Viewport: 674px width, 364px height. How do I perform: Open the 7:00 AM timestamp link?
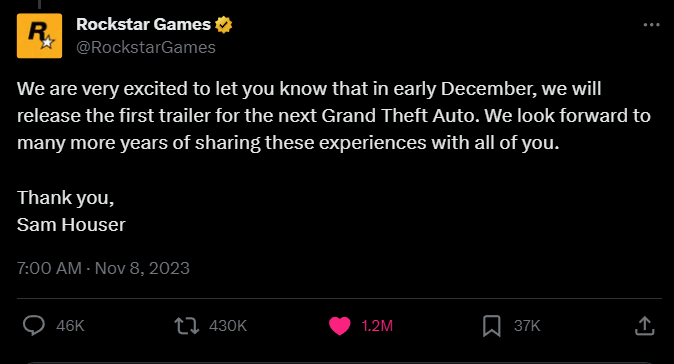(x=49, y=268)
